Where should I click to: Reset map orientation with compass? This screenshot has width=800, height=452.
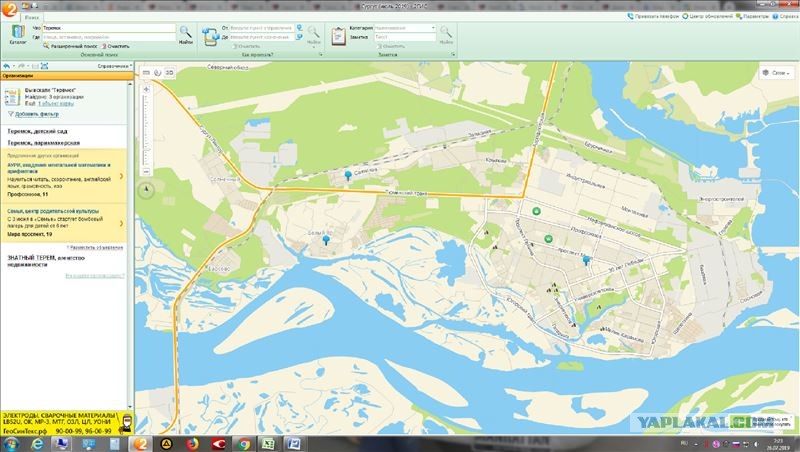(146, 190)
